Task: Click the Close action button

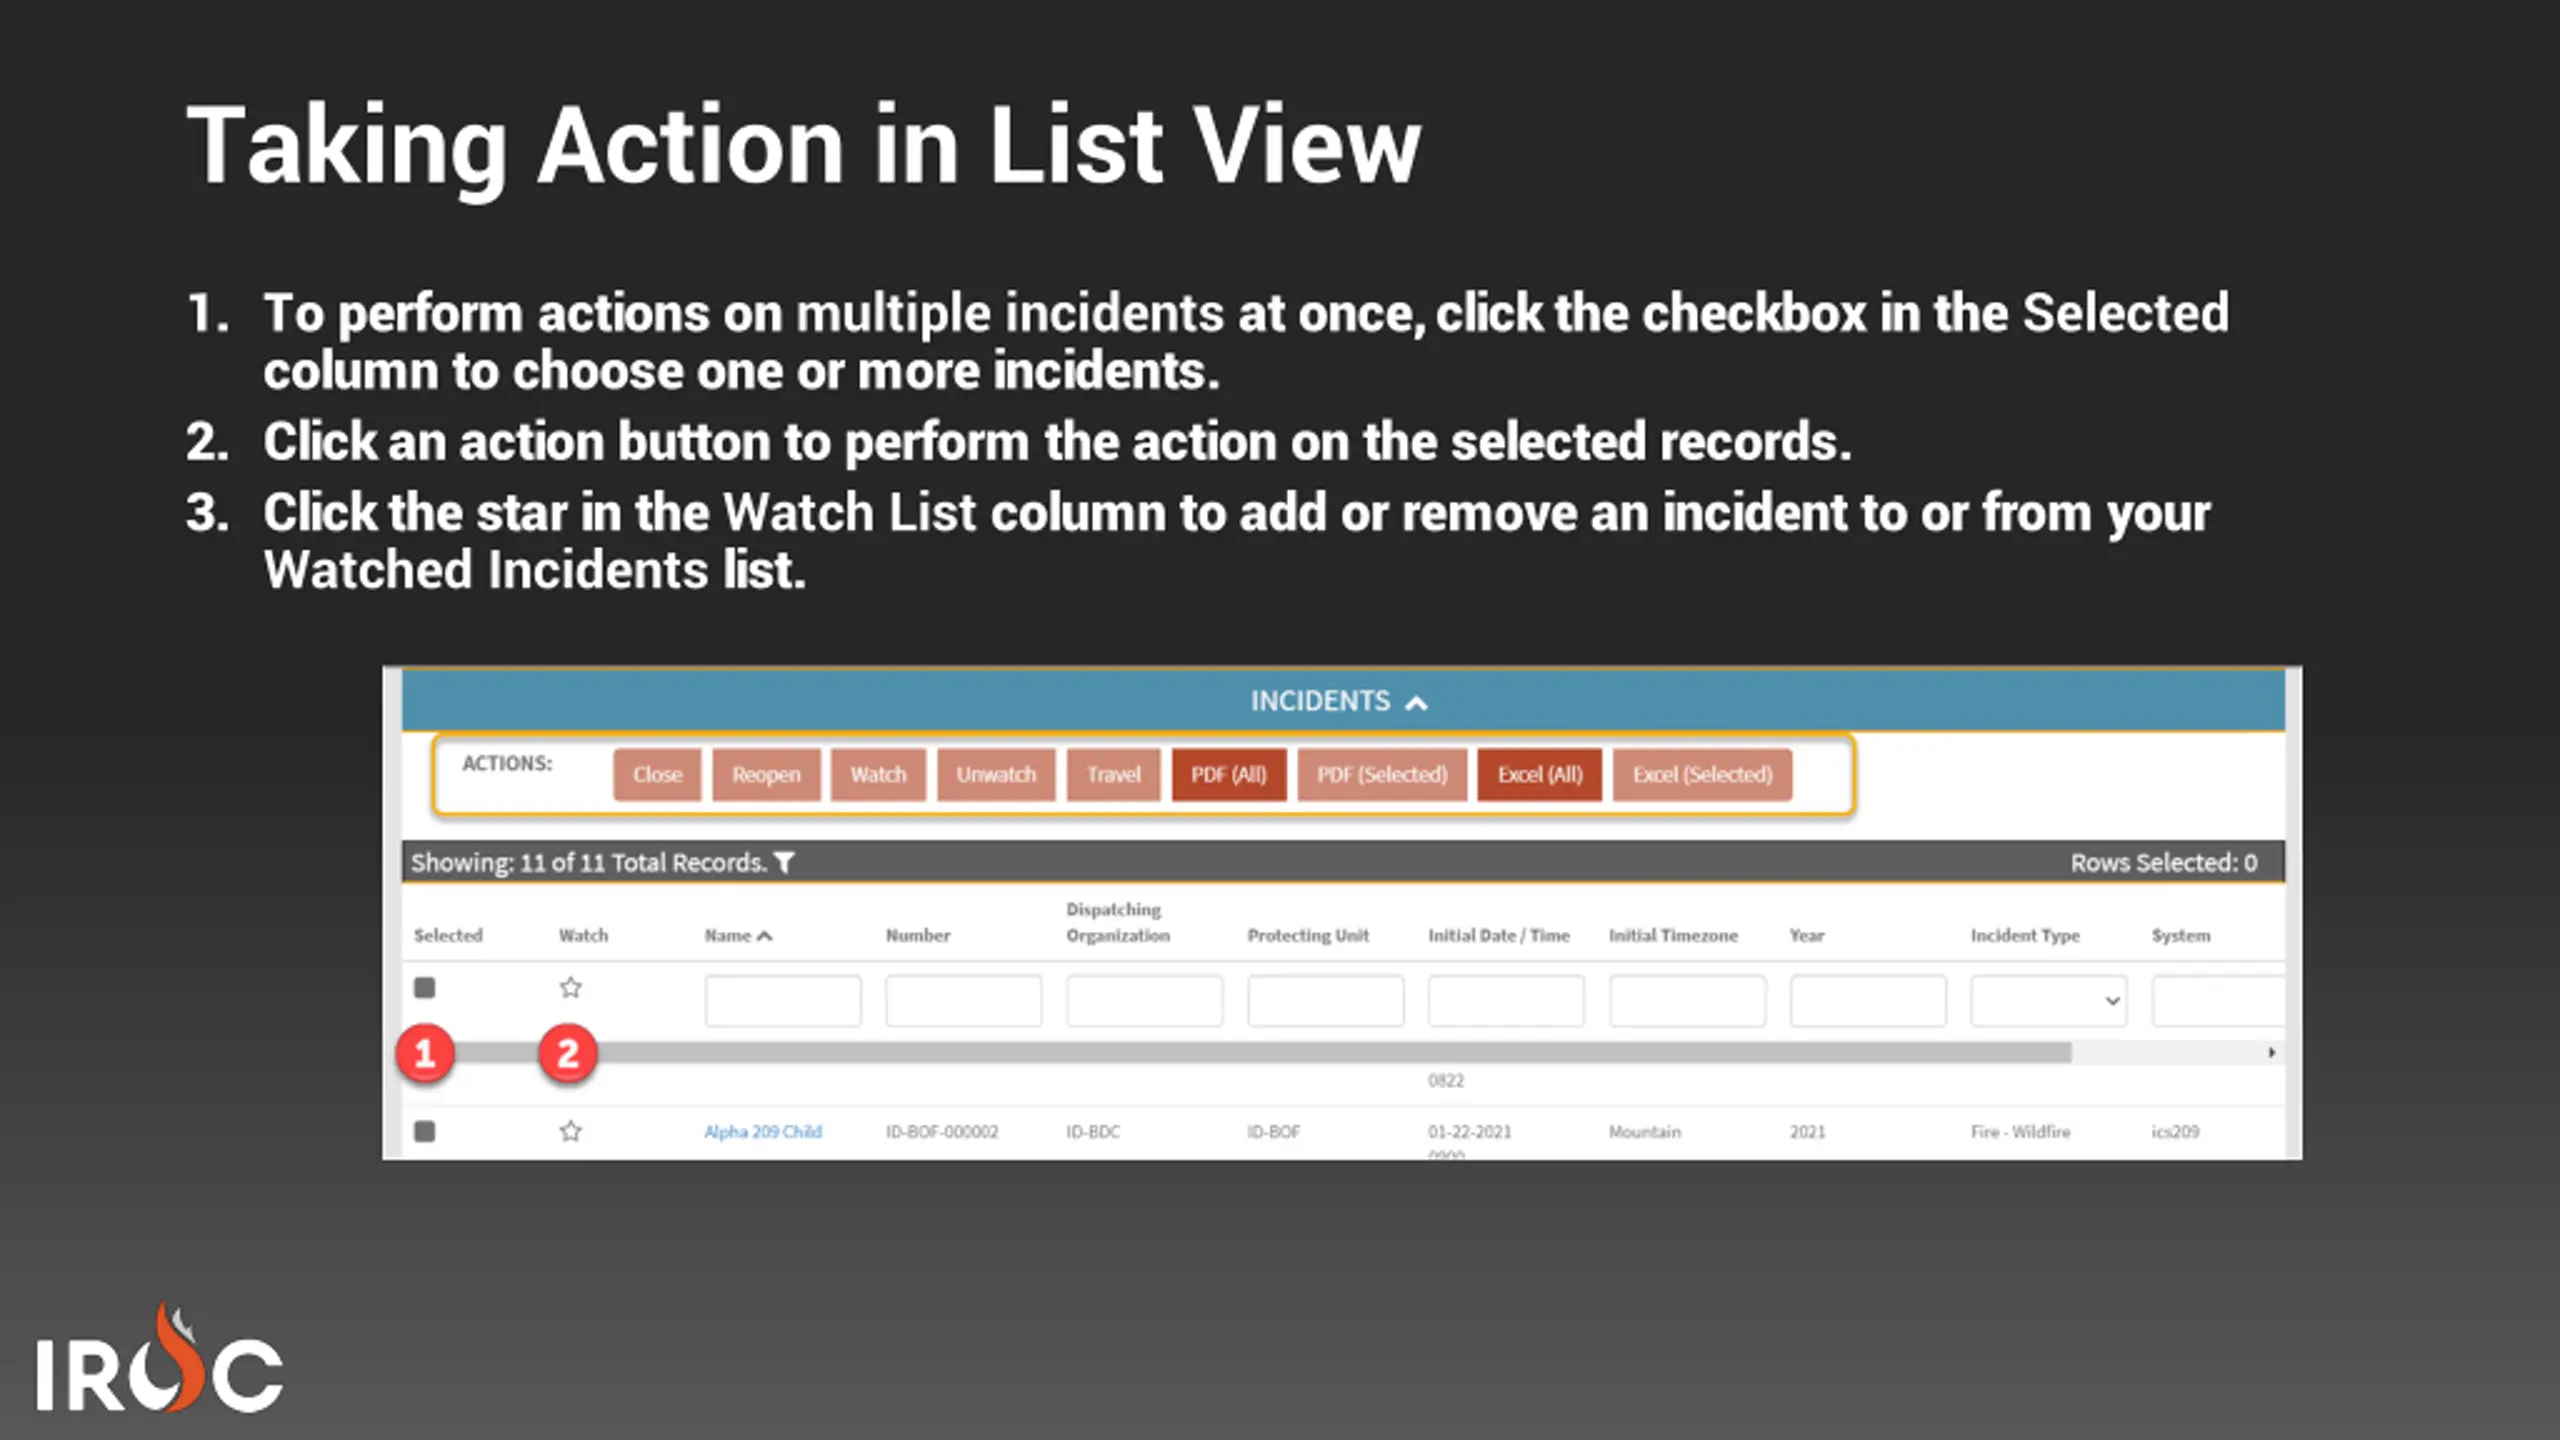Action: click(657, 775)
